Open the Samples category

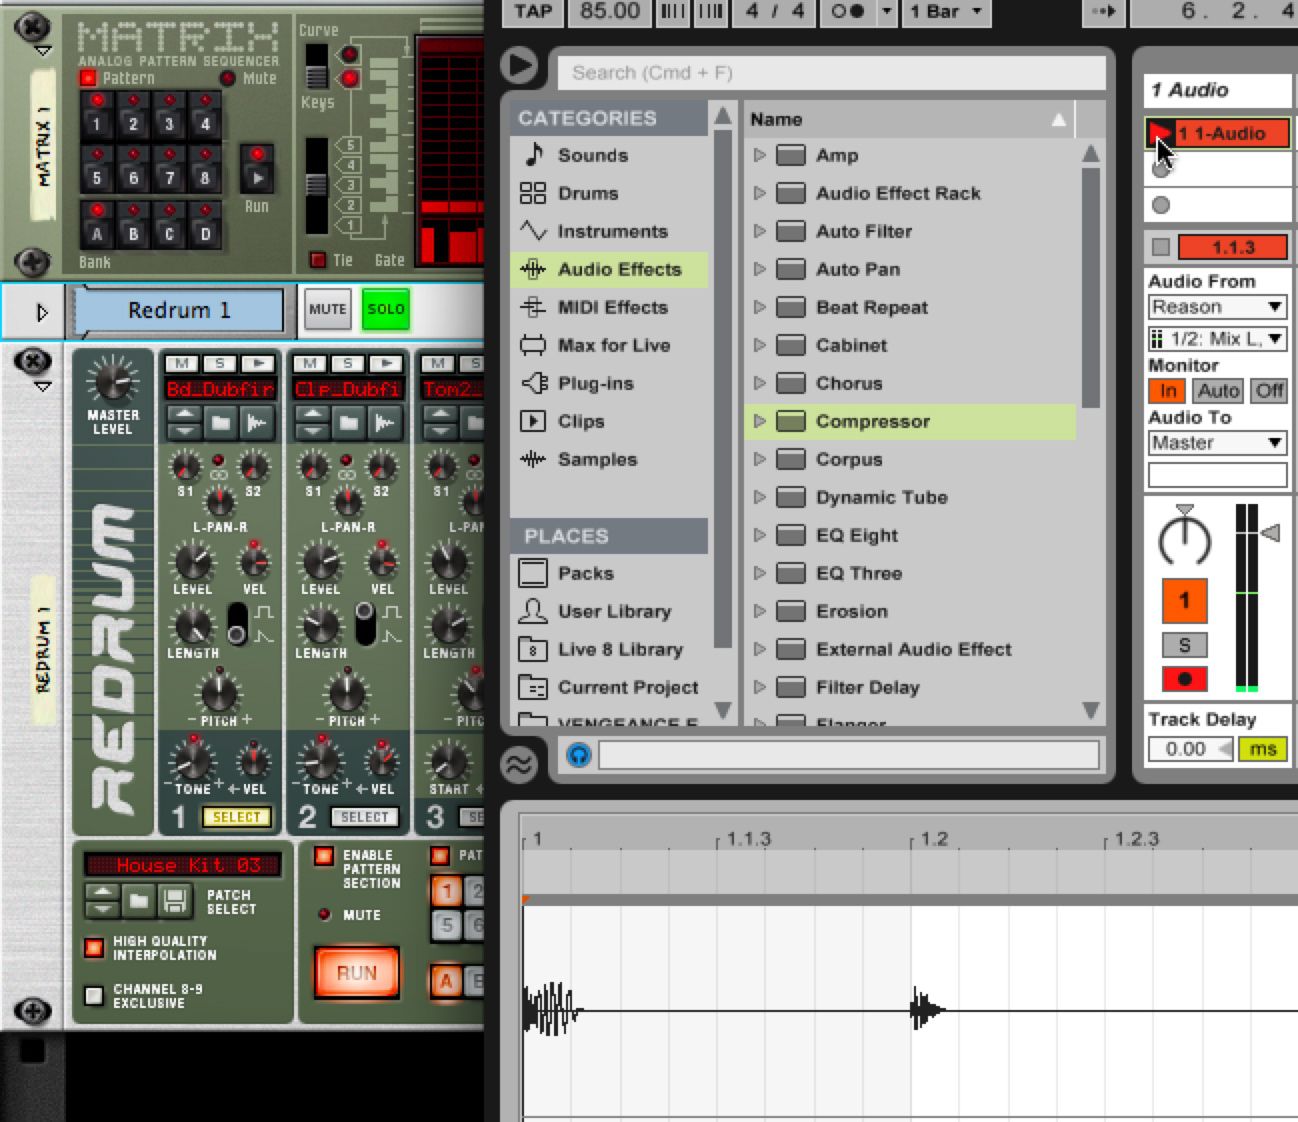tap(597, 459)
